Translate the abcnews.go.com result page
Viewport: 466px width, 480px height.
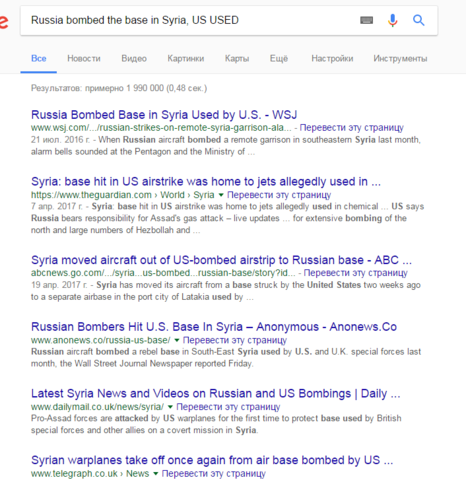click(x=356, y=273)
